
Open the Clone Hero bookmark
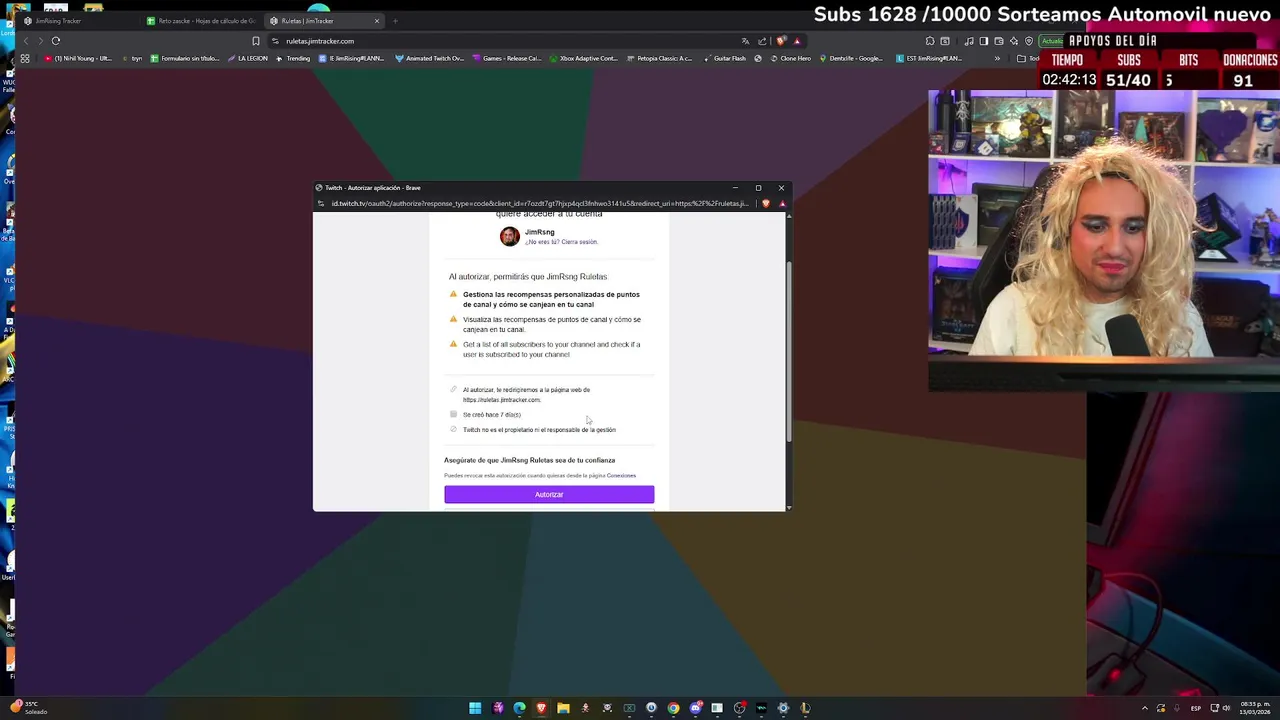789,58
